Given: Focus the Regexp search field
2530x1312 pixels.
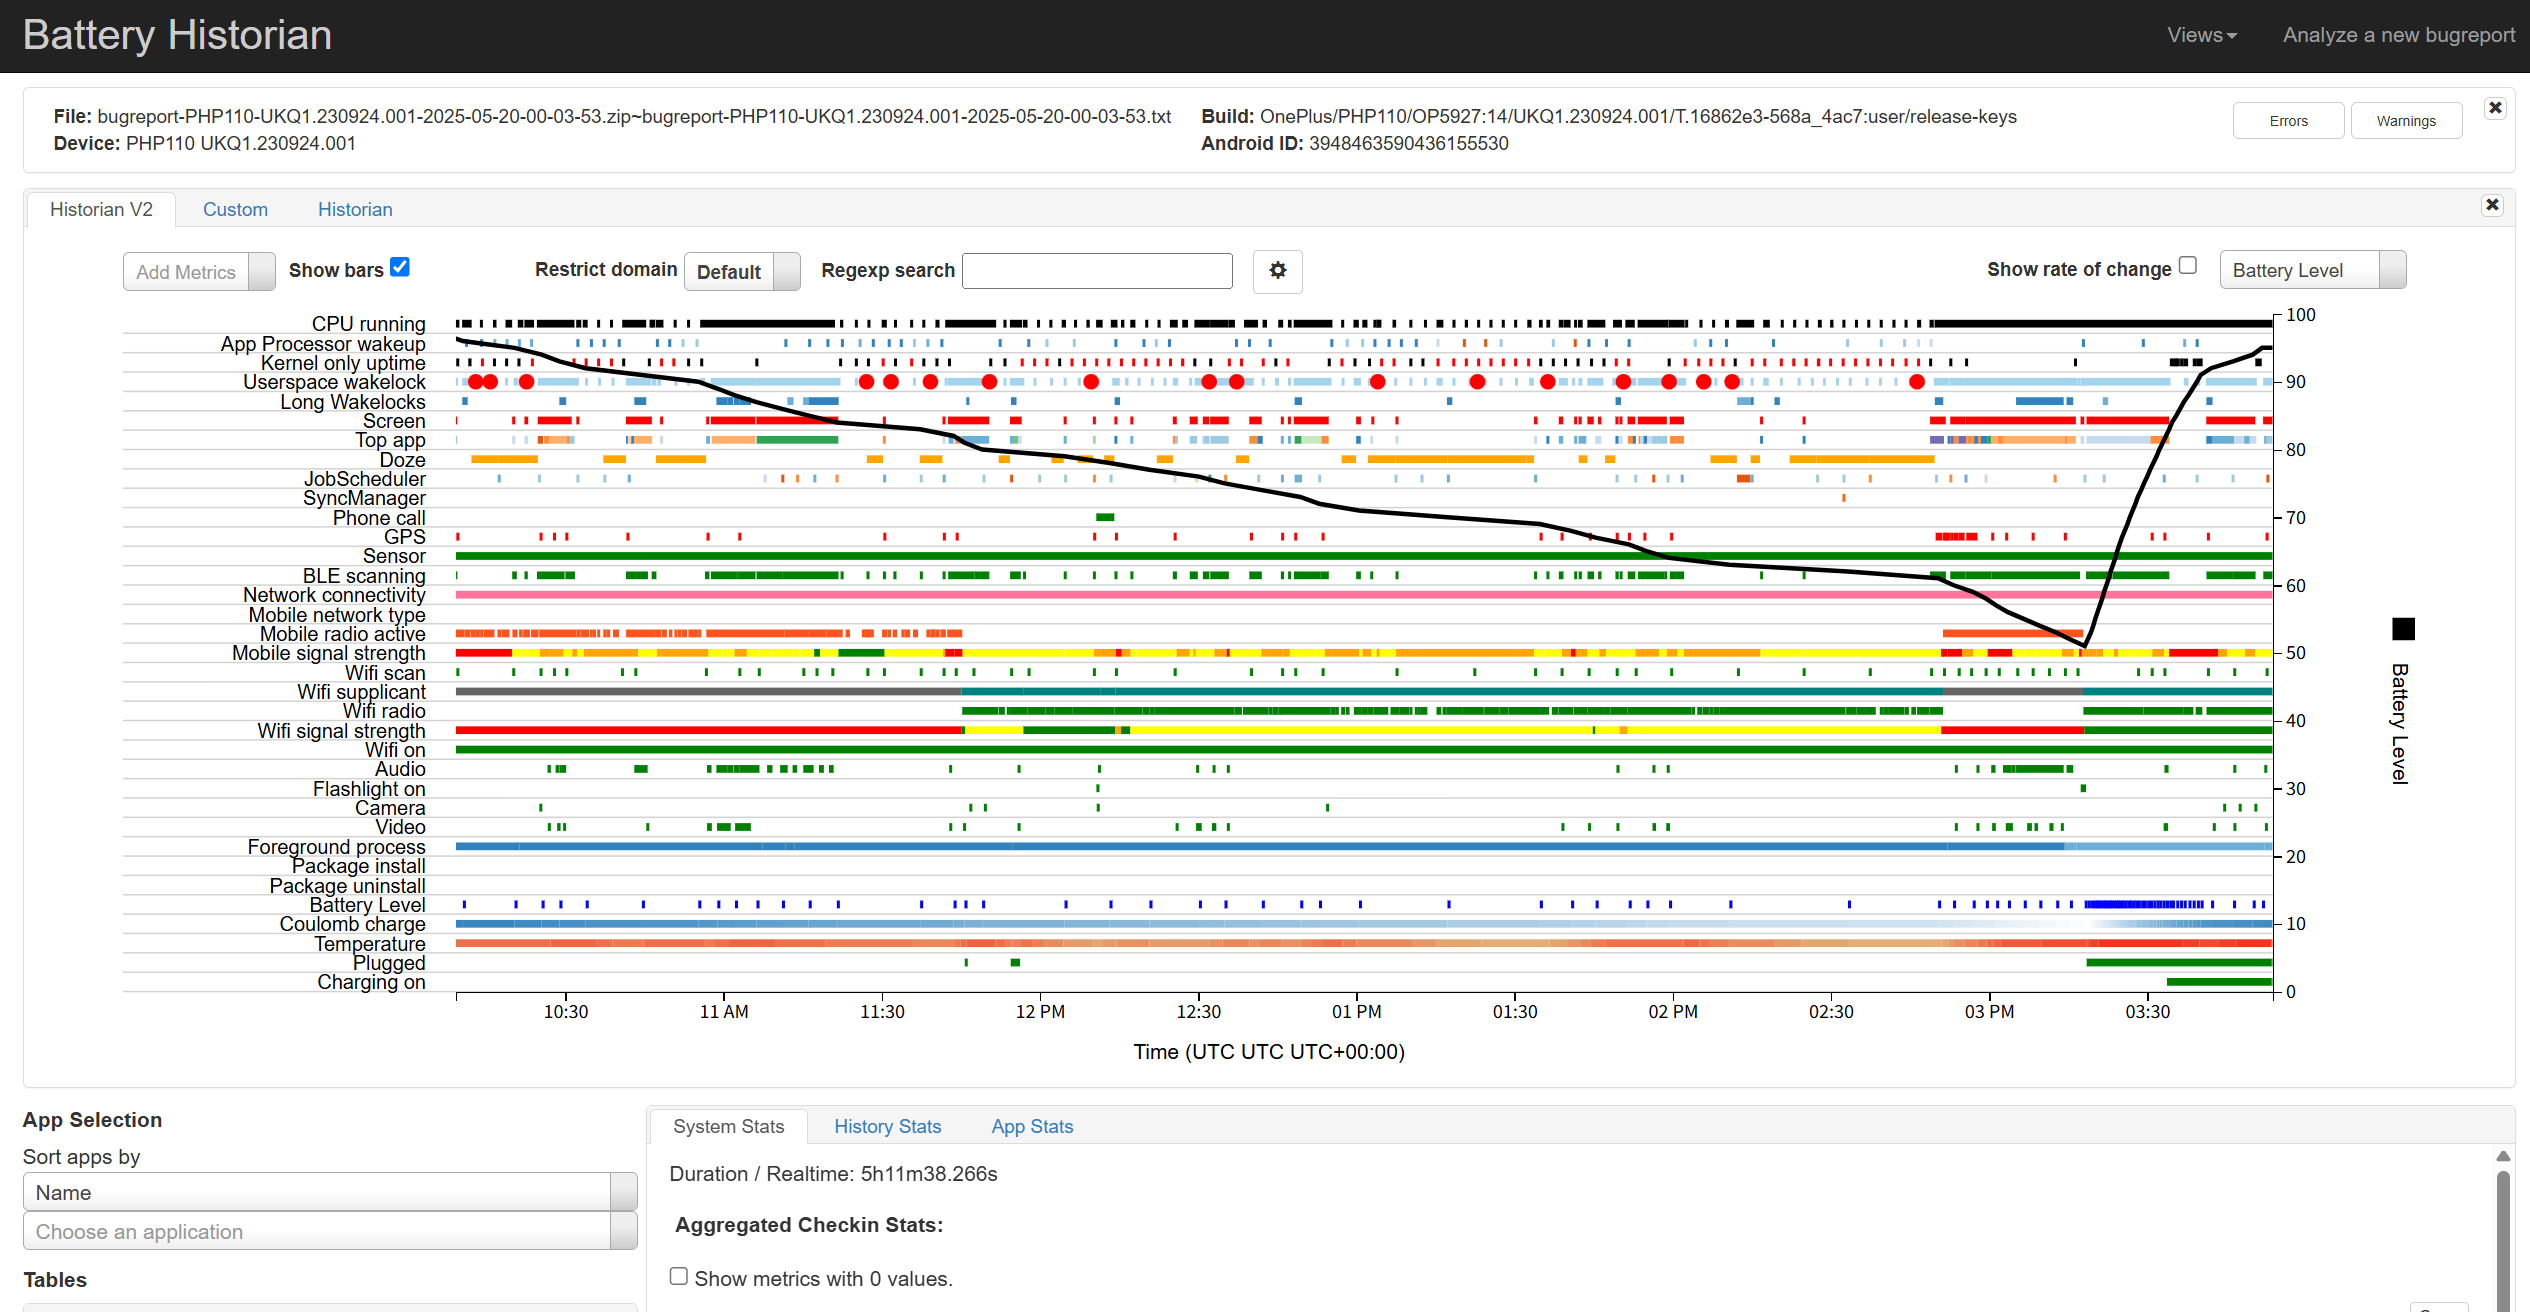Looking at the screenshot, I should [1097, 271].
